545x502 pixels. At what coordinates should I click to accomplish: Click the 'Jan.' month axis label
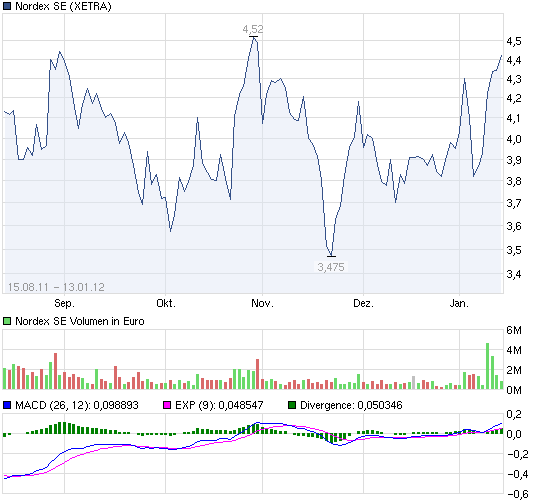pos(459,303)
